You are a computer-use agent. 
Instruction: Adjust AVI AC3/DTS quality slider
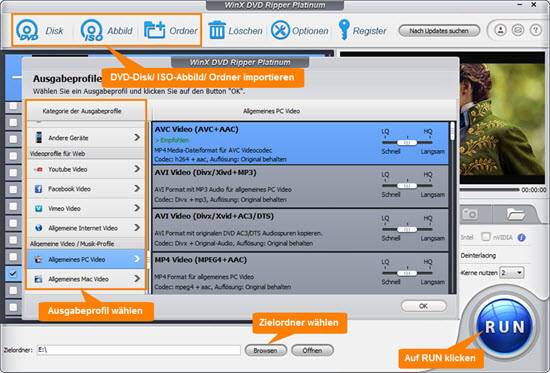407,229
